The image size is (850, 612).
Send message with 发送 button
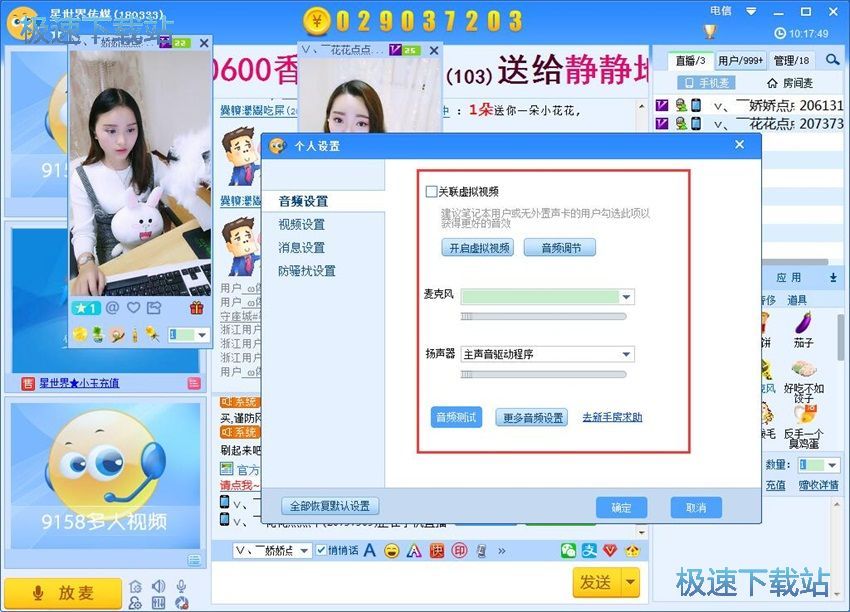(x=596, y=582)
